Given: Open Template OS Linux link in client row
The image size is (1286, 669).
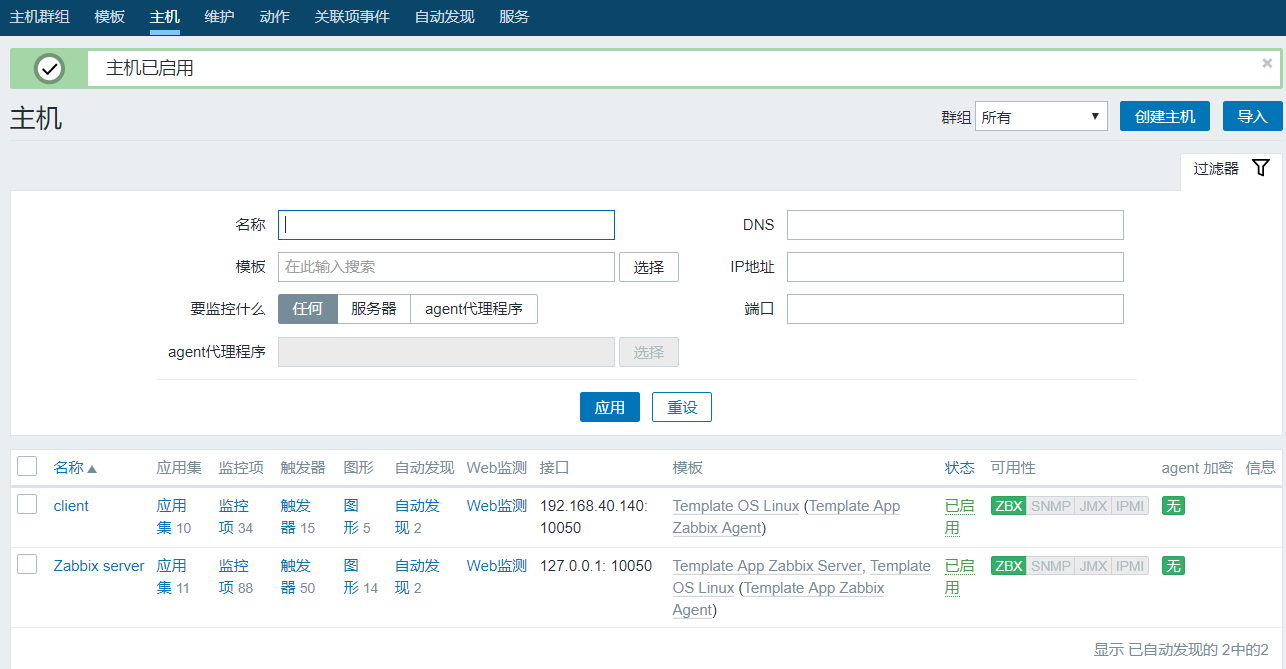Looking at the screenshot, I should (x=736, y=506).
